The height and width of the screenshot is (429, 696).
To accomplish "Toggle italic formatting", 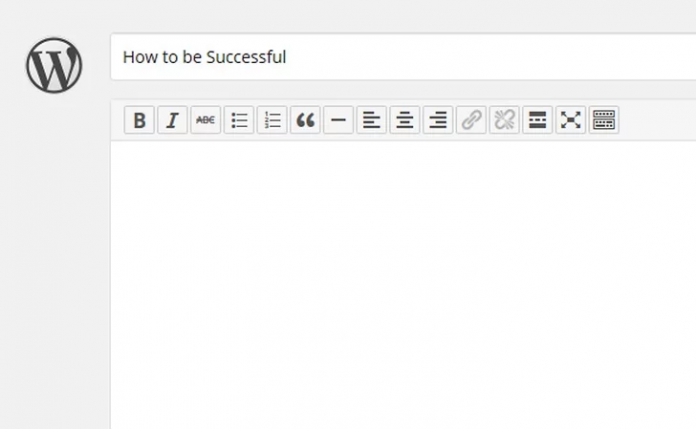I will click(172, 120).
